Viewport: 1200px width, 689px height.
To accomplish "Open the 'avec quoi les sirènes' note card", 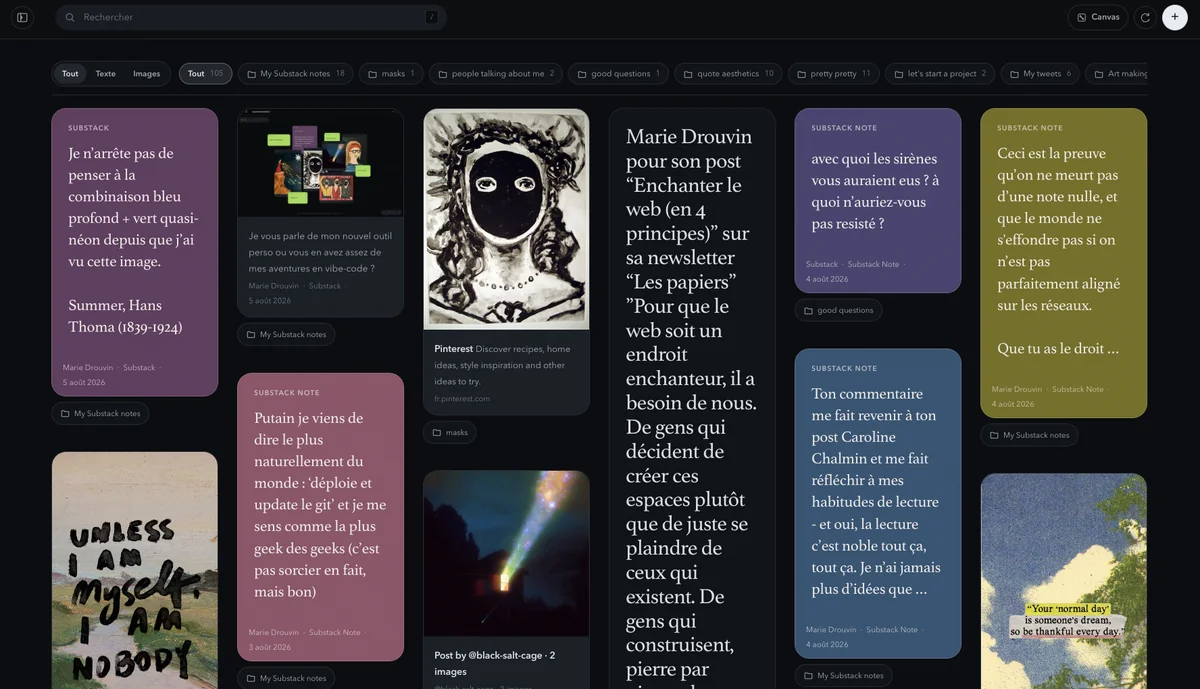I will click(x=878, y=200).
